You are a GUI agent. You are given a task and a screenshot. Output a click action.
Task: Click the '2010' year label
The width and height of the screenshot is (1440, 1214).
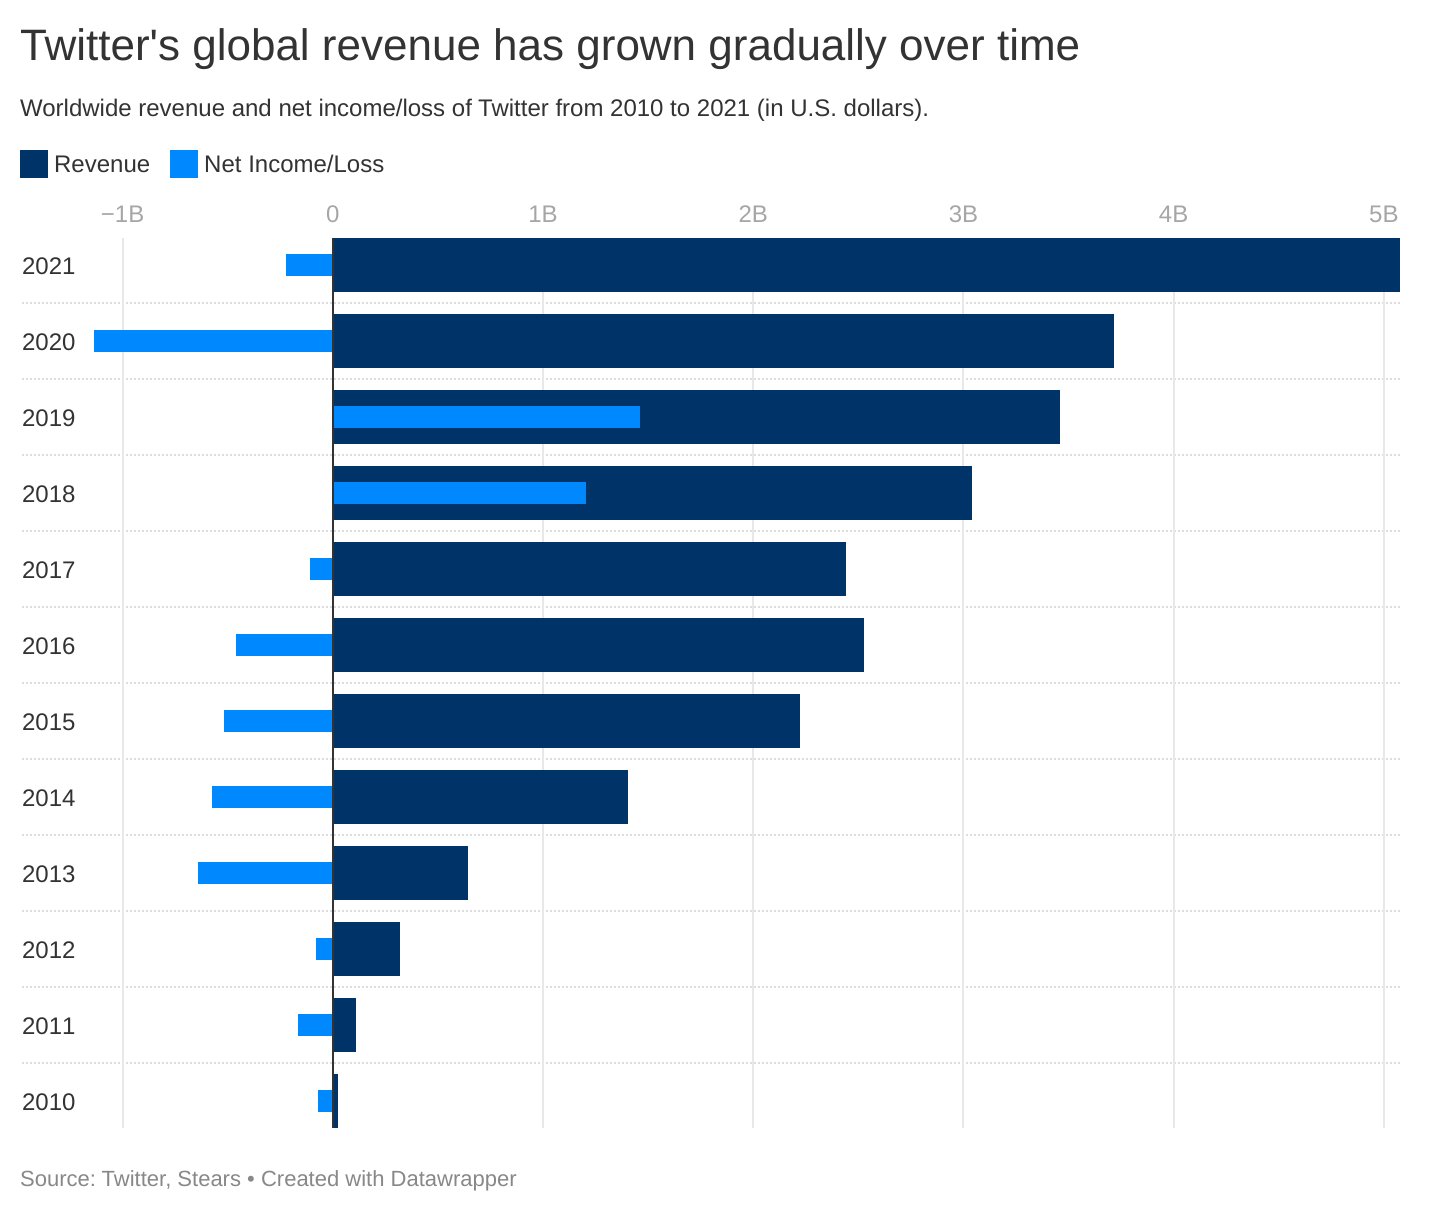point(48,1102)
